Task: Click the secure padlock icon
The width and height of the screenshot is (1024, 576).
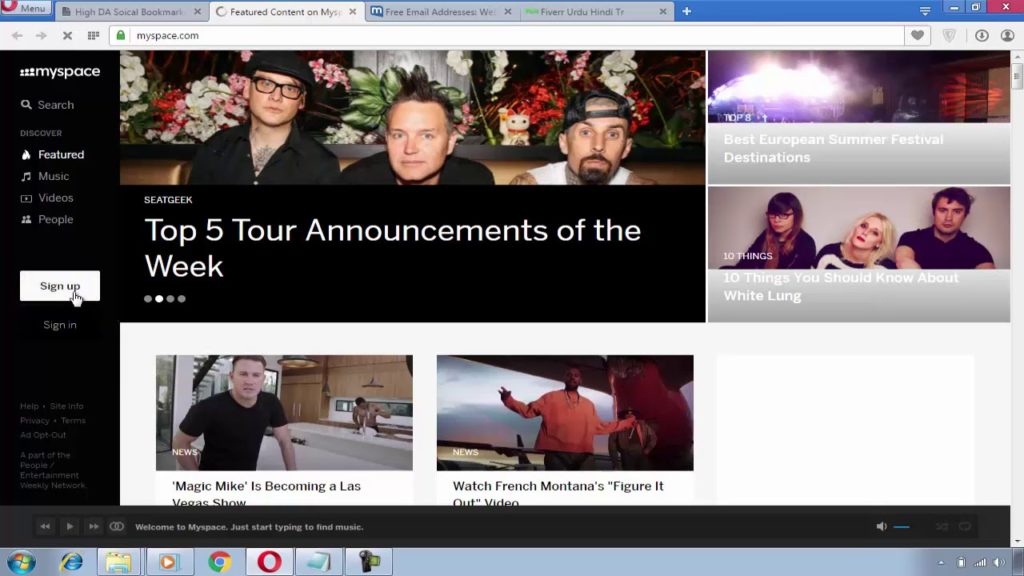Action: [x=121, y=35]
